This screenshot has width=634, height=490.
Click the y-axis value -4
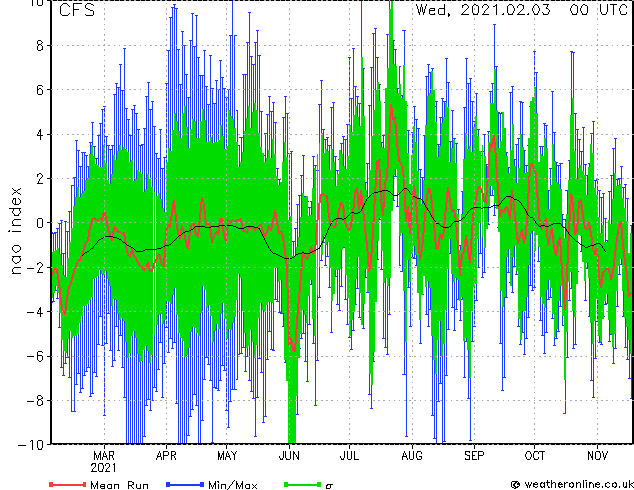35,312
